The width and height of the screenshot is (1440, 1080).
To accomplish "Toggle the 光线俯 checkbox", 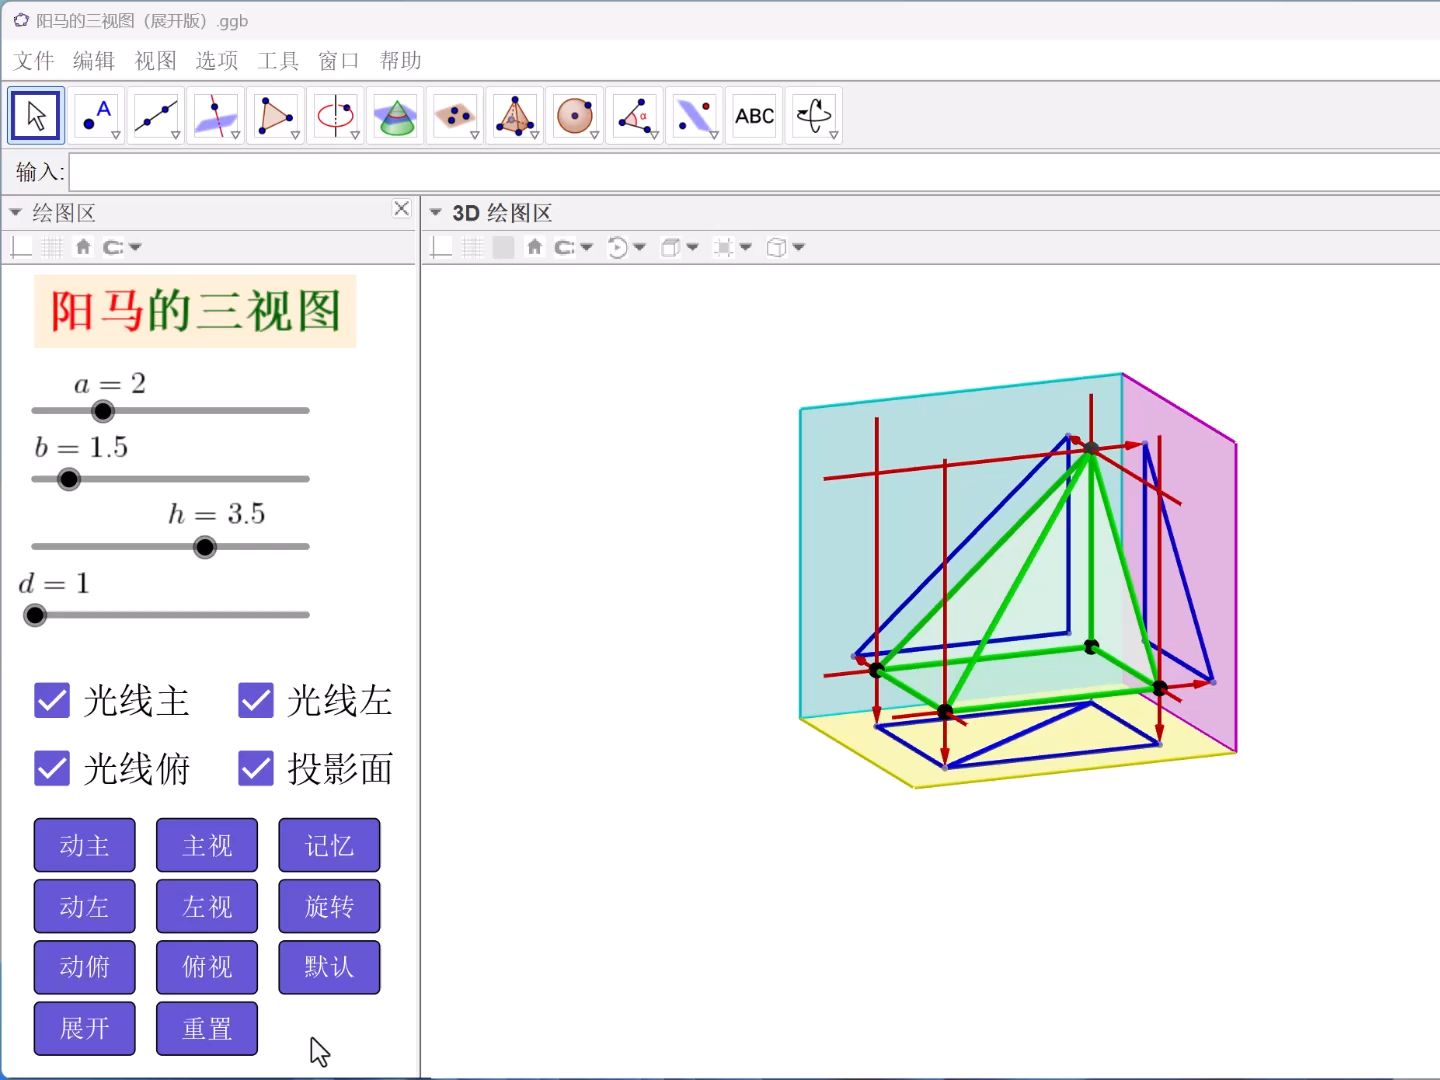I will pyautogui.click(x=52, y=769).
